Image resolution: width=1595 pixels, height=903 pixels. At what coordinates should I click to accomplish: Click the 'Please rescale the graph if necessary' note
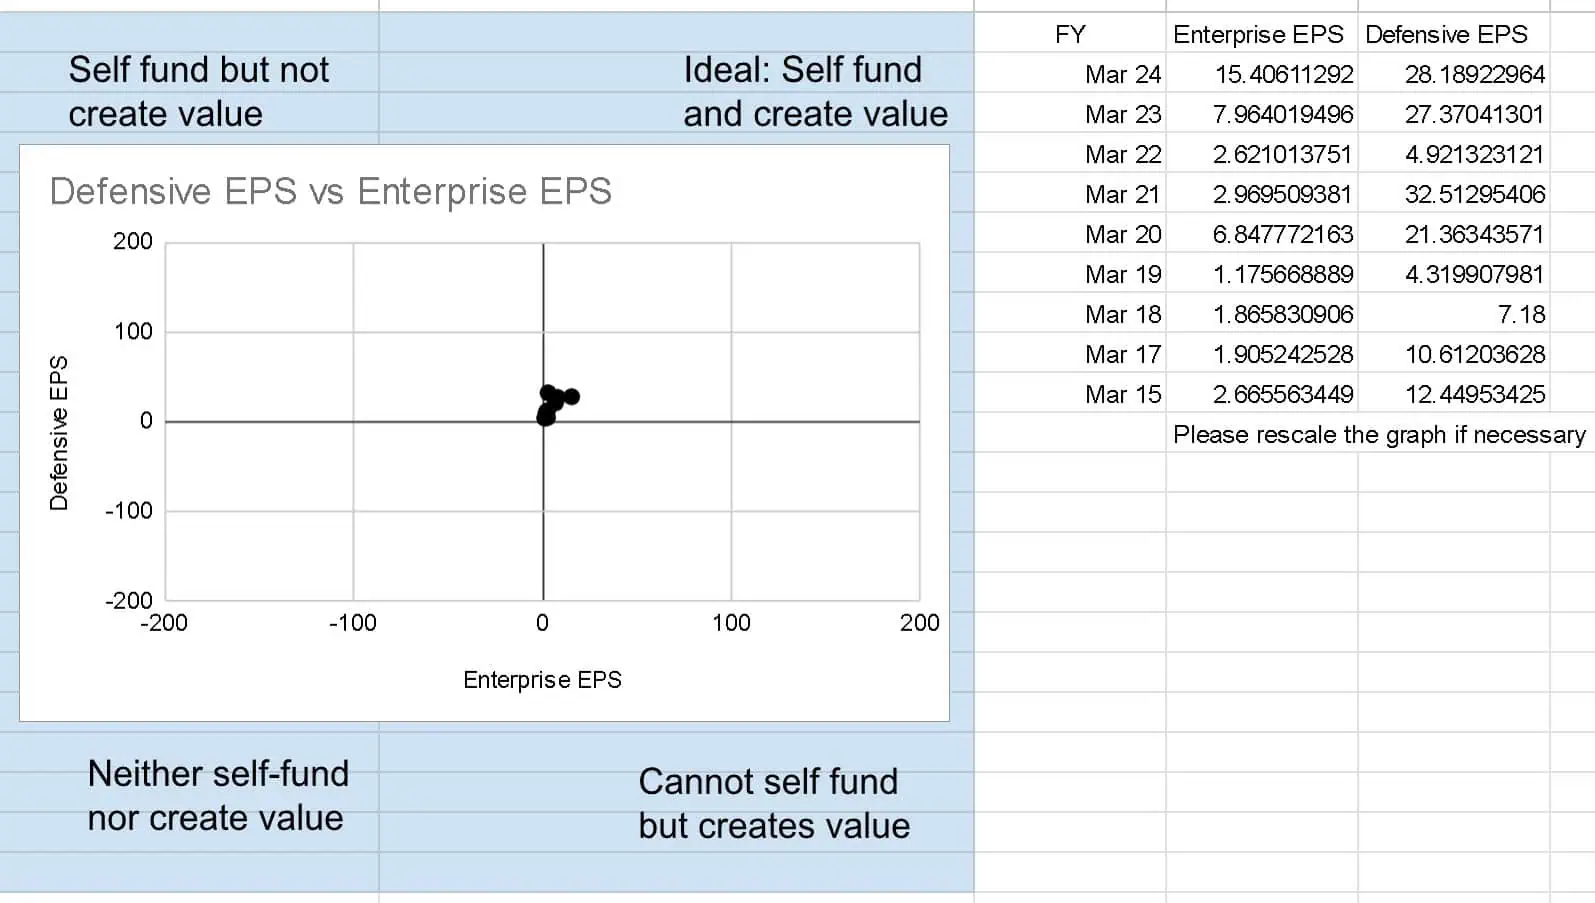[1379, 435]
